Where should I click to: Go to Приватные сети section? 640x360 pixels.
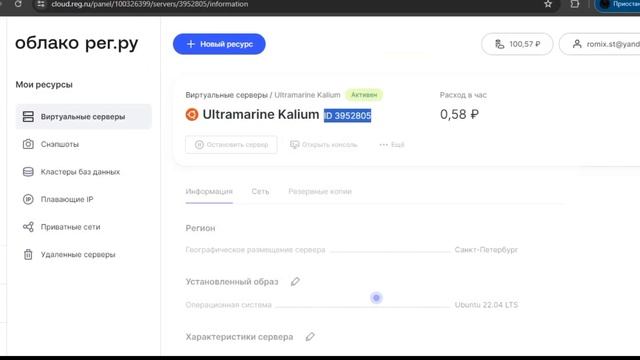[70, 227]
